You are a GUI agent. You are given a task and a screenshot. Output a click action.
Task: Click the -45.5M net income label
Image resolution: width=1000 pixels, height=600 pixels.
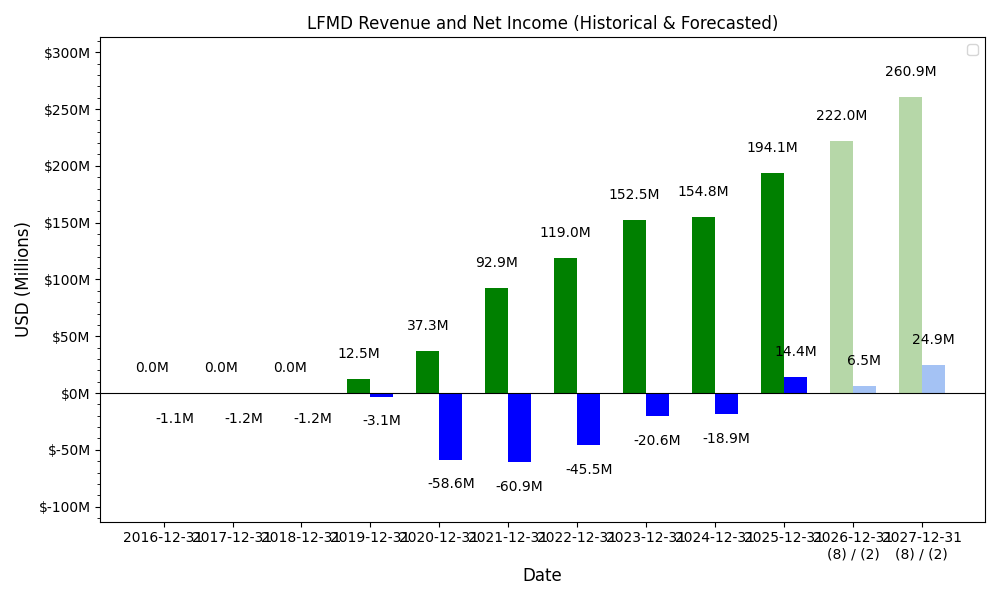[589, 469]
